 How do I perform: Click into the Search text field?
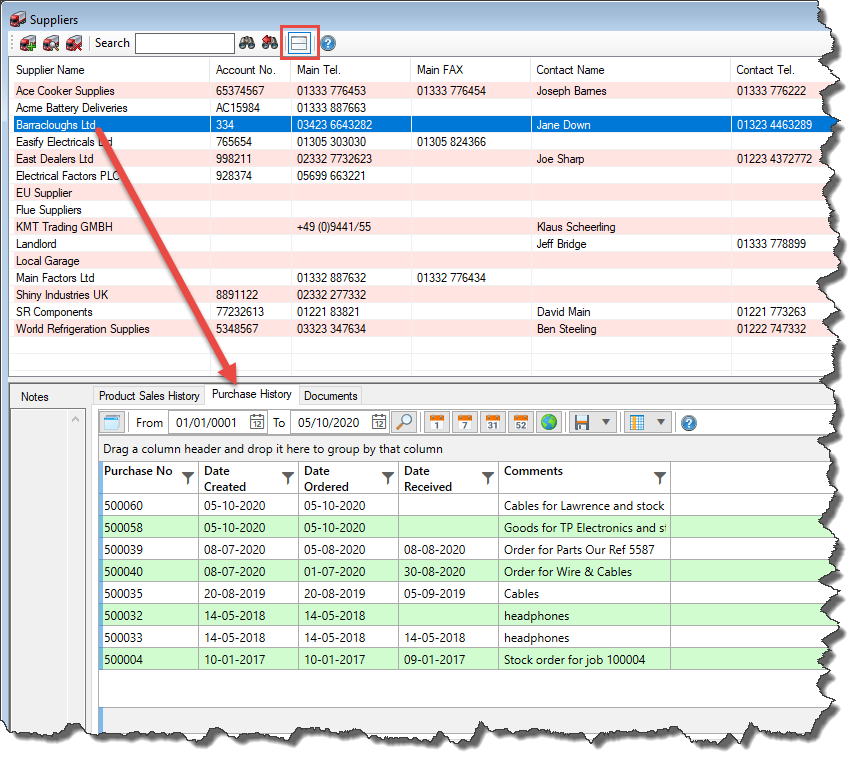click(x=184, y=43)
